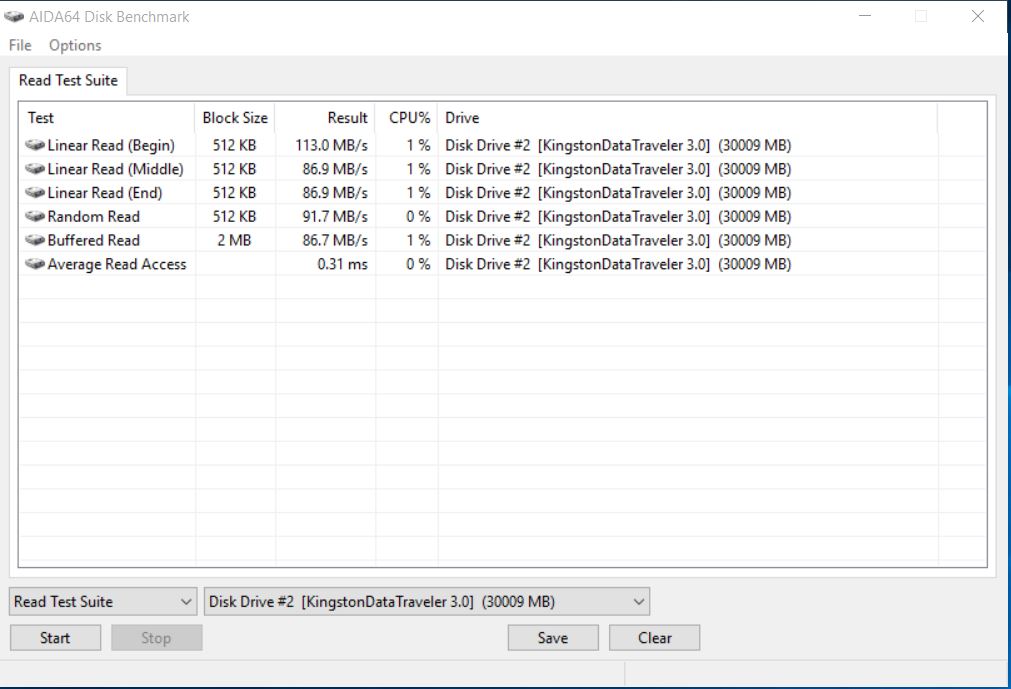
Task: Click the 113.0 MB/s result value
Action: tap(331, 145)
